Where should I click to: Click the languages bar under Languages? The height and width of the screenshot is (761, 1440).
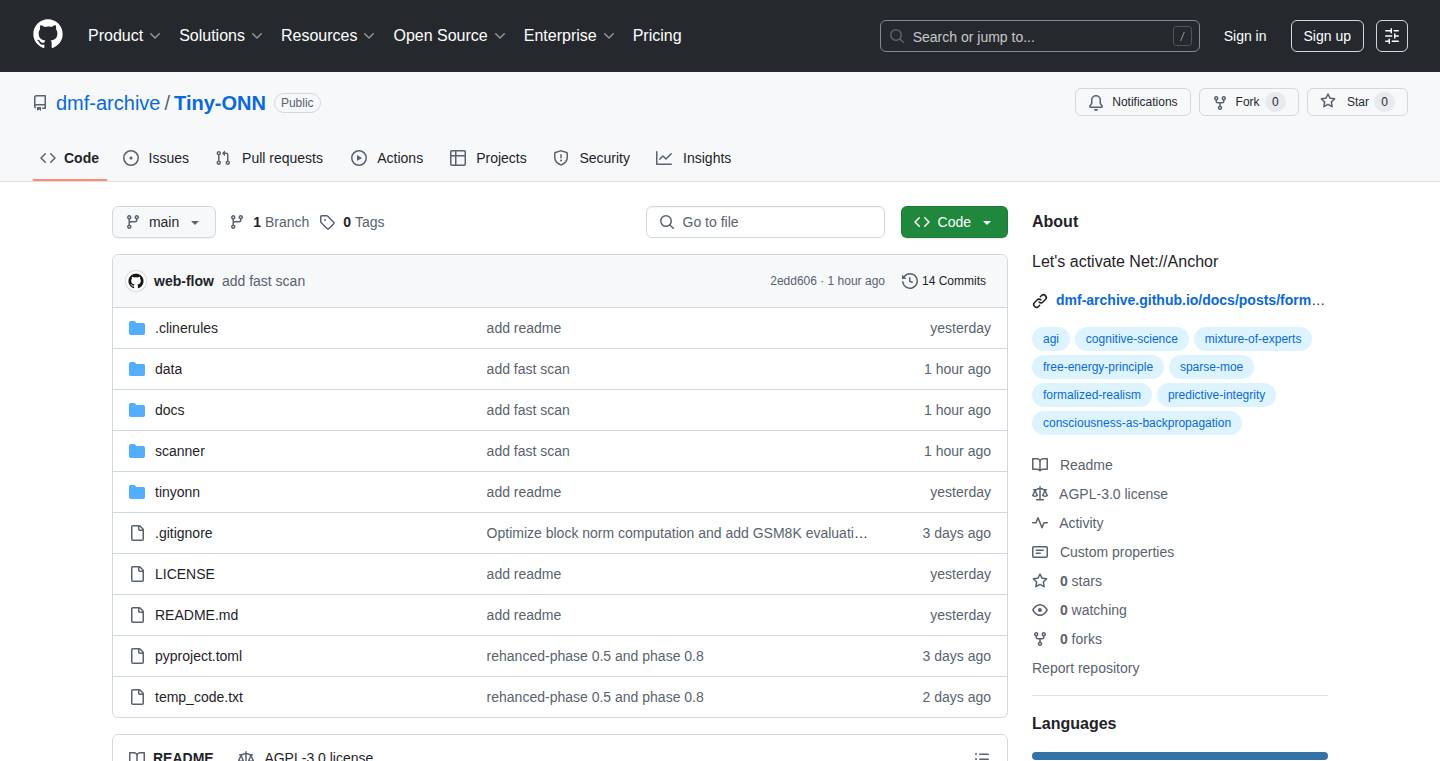1180,756
